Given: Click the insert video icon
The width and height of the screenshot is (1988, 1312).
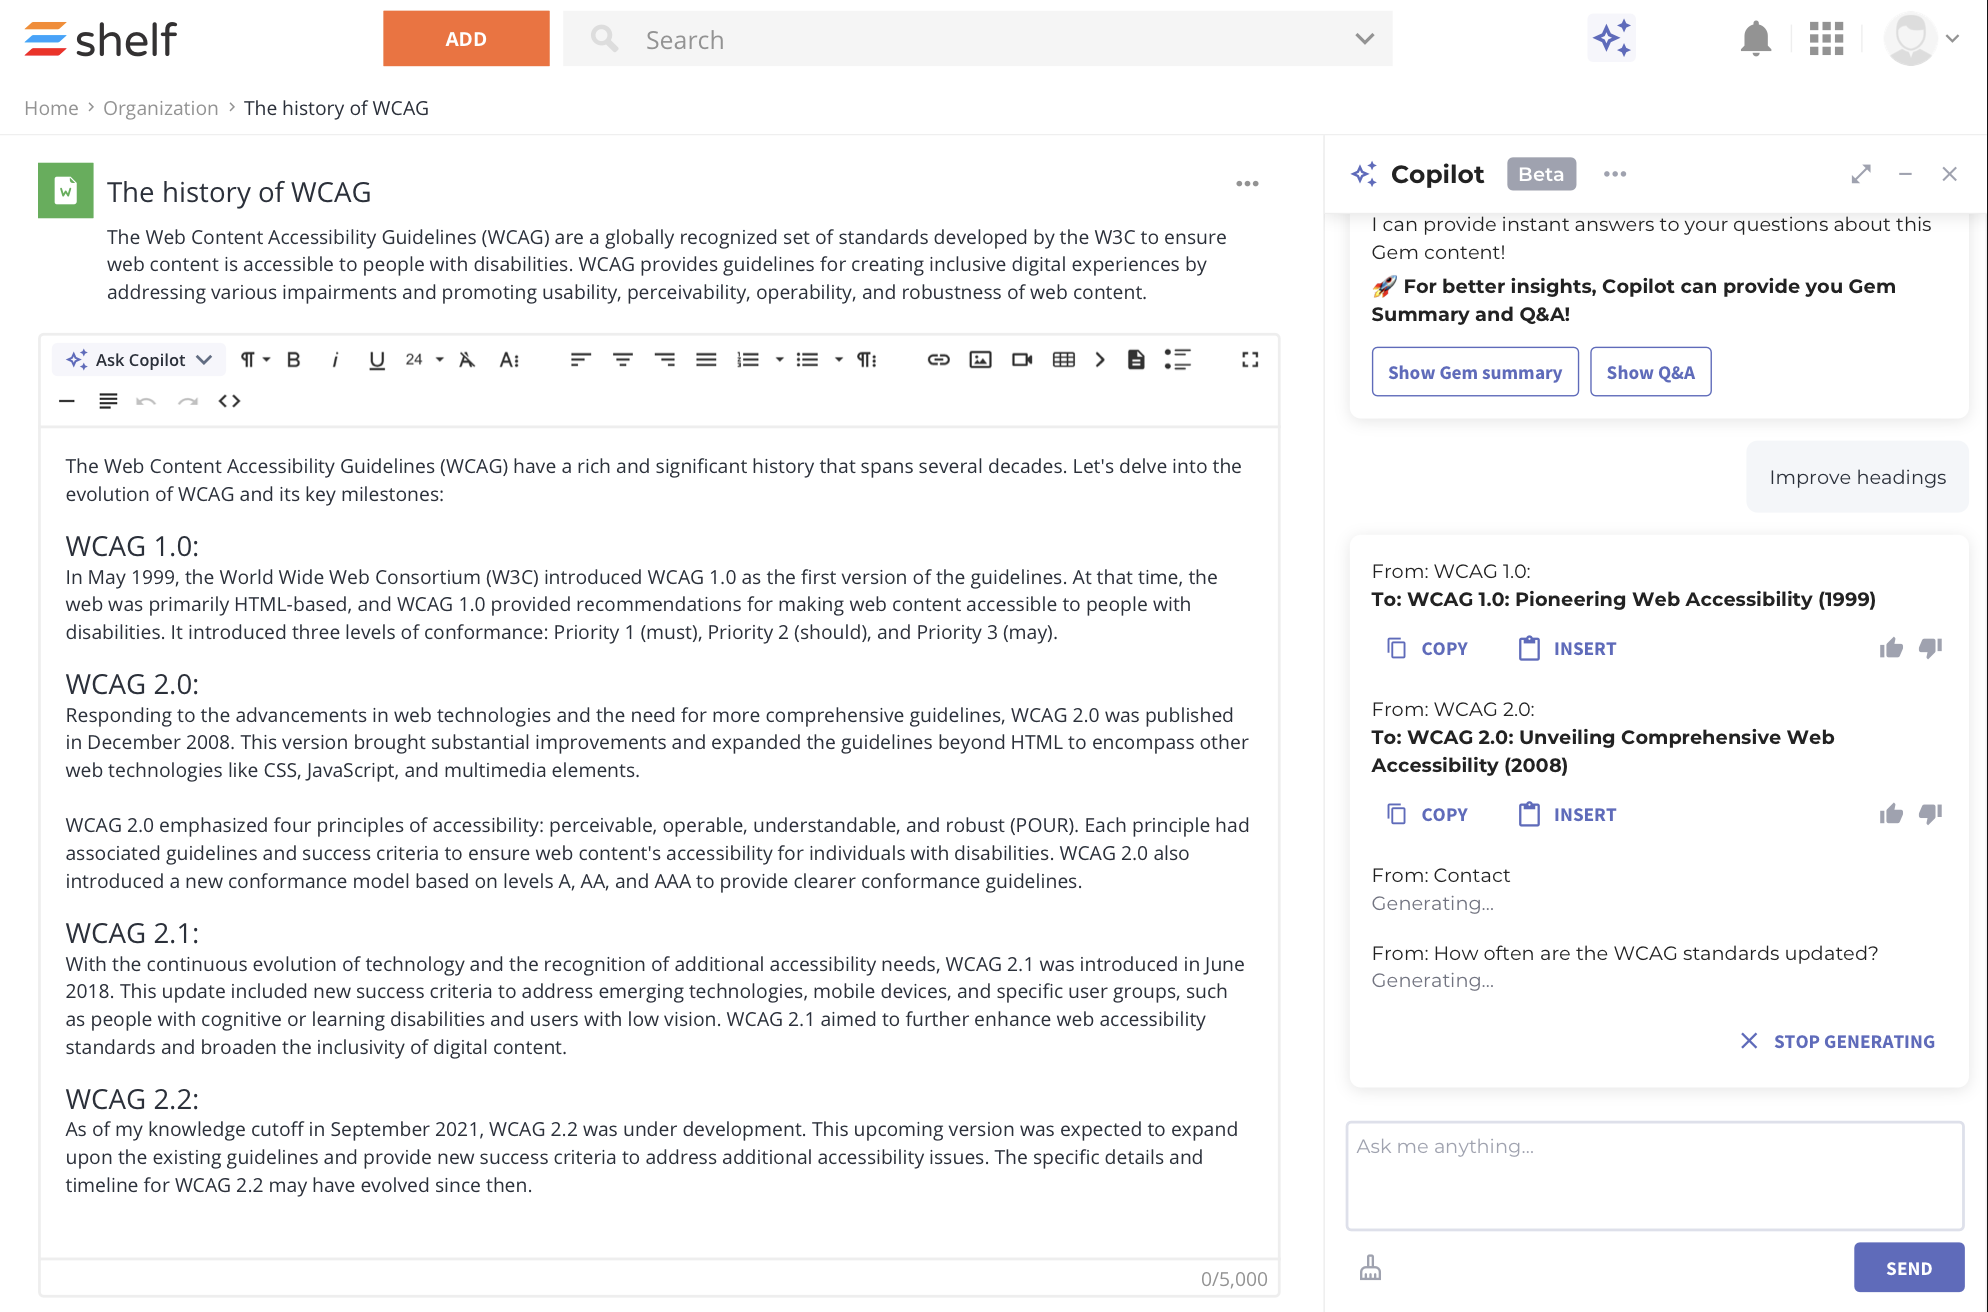Looking at the screenshot, I should [1022, 360].
